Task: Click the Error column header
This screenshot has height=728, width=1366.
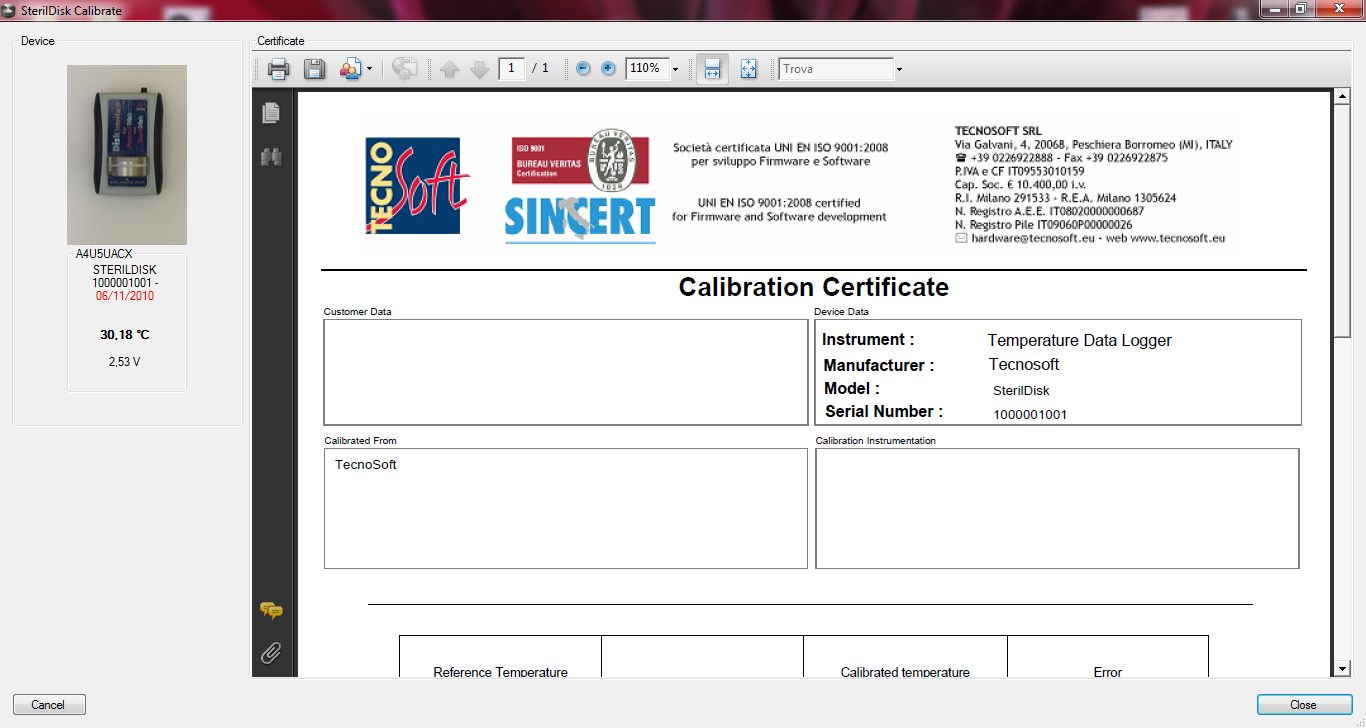Action: point(1108,672)
